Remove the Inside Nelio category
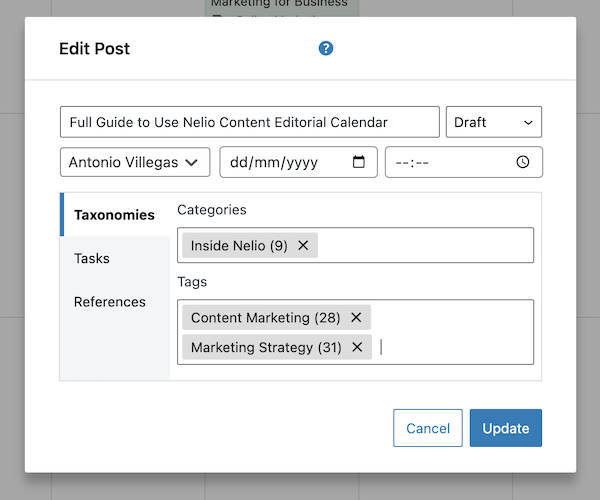 303,245
